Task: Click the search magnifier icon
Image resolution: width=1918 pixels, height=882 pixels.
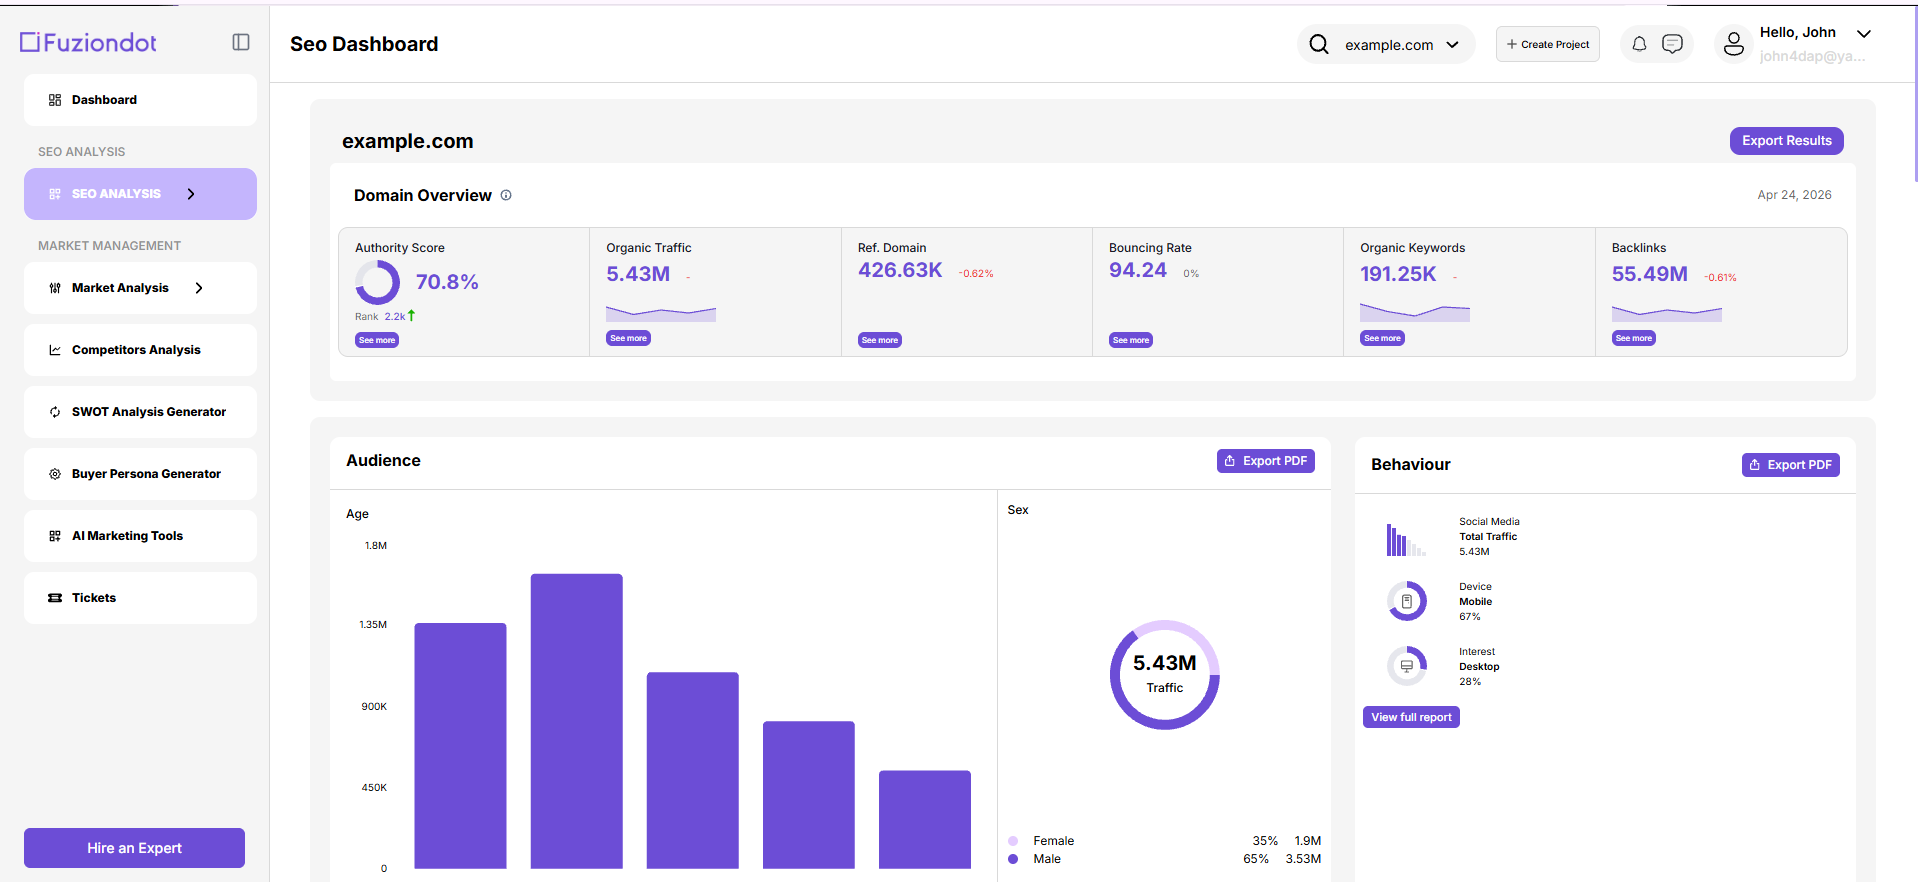Action: coord(1319,44)
